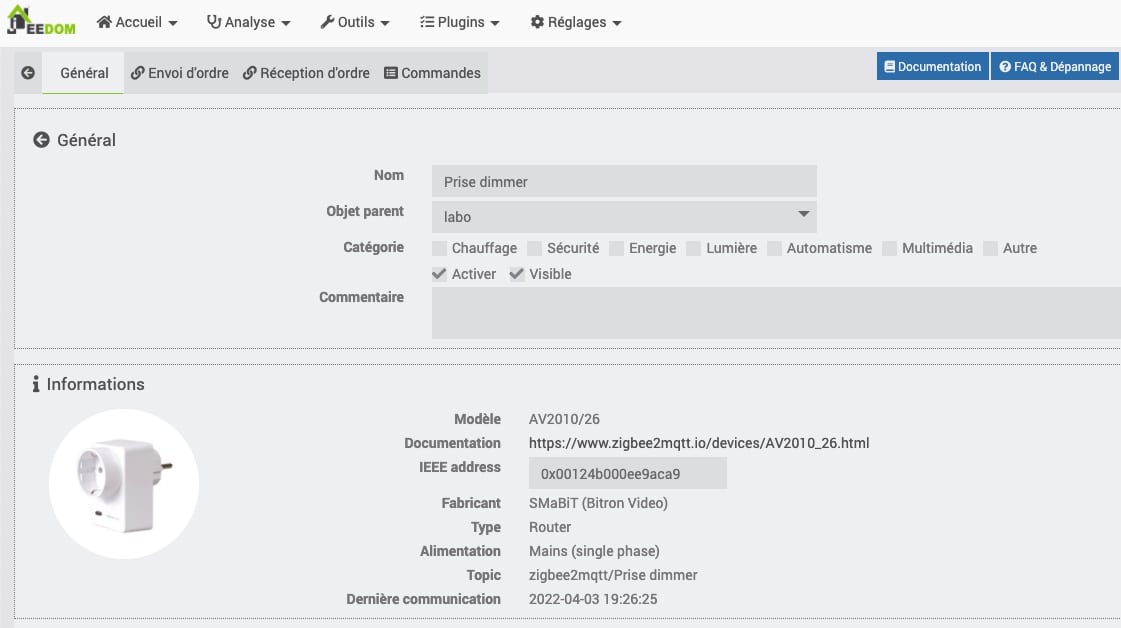This screenshot has width=1121, height=628.
Task: Click the Topic value zigbee2mqtt/Prise dimmer
Action: coord(613,575)
